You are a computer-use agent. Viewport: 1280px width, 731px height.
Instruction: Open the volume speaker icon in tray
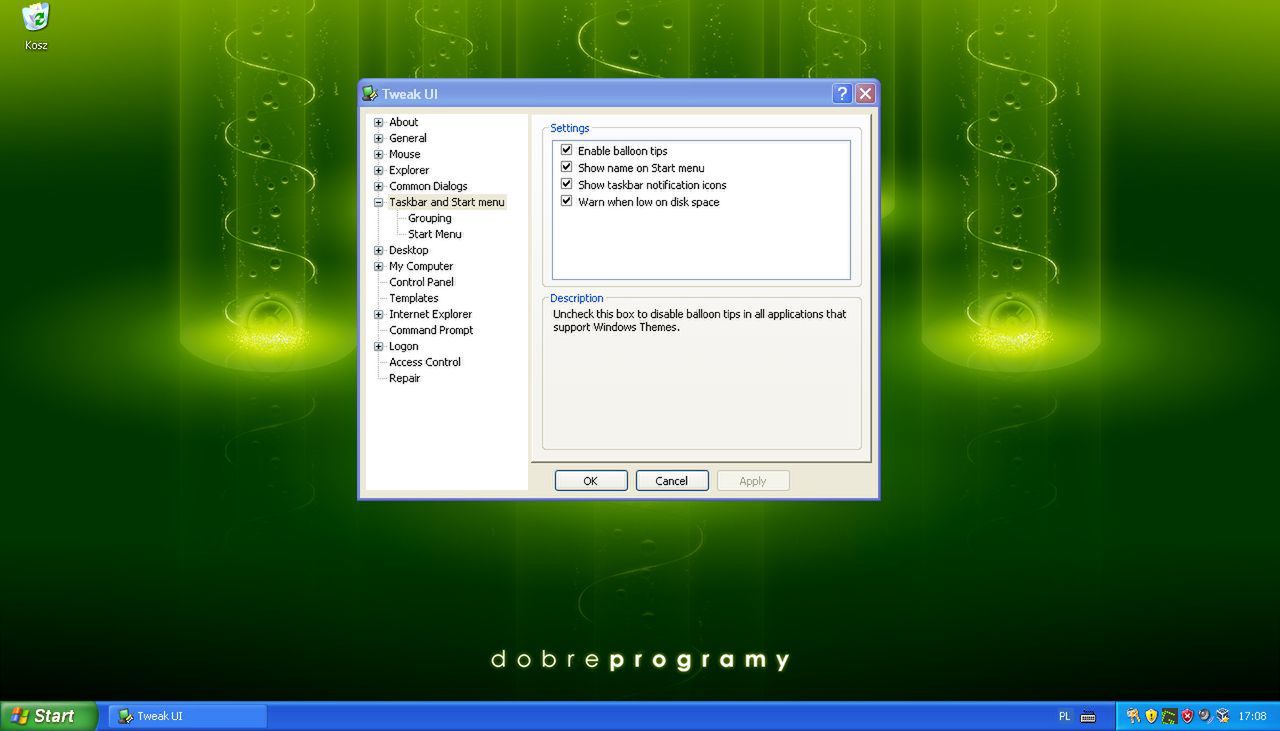[1204, 716]
